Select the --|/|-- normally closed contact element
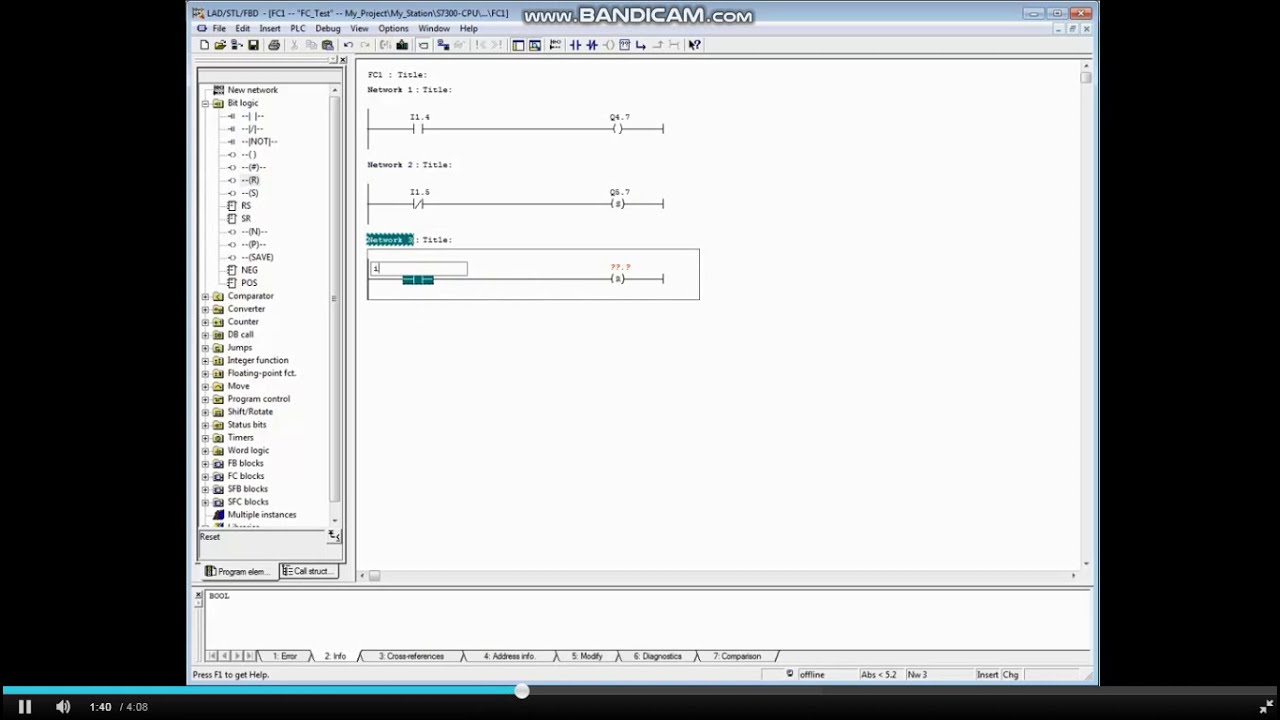Screen dimensions: 1280x720 252,129
